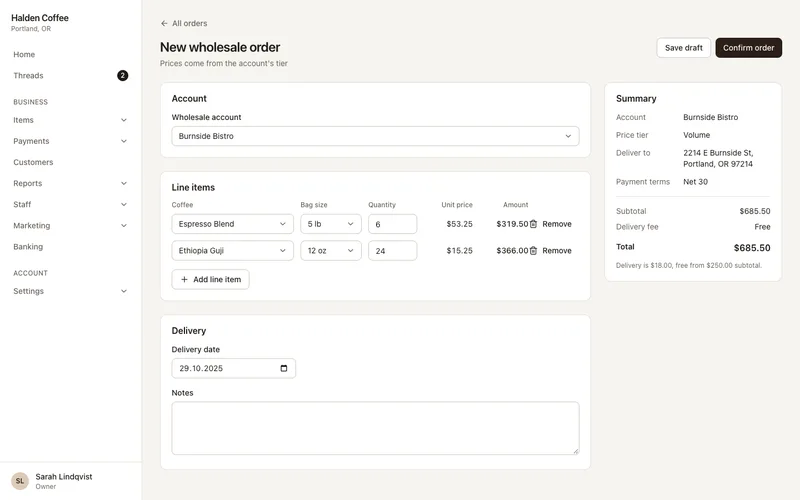The height and width of the screenshot is (500, 800).
Task: Click the Free delivery fee value
Action: (x=762, y=227)
